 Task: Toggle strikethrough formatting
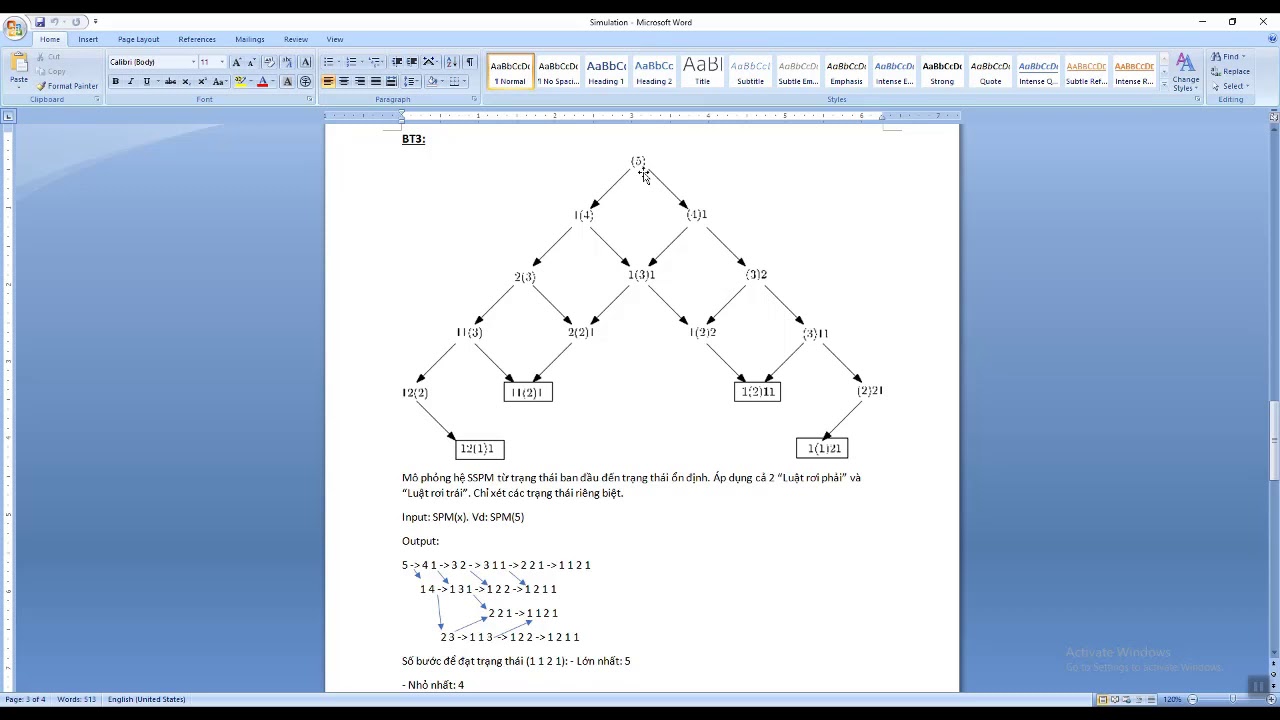coord(170,82)
